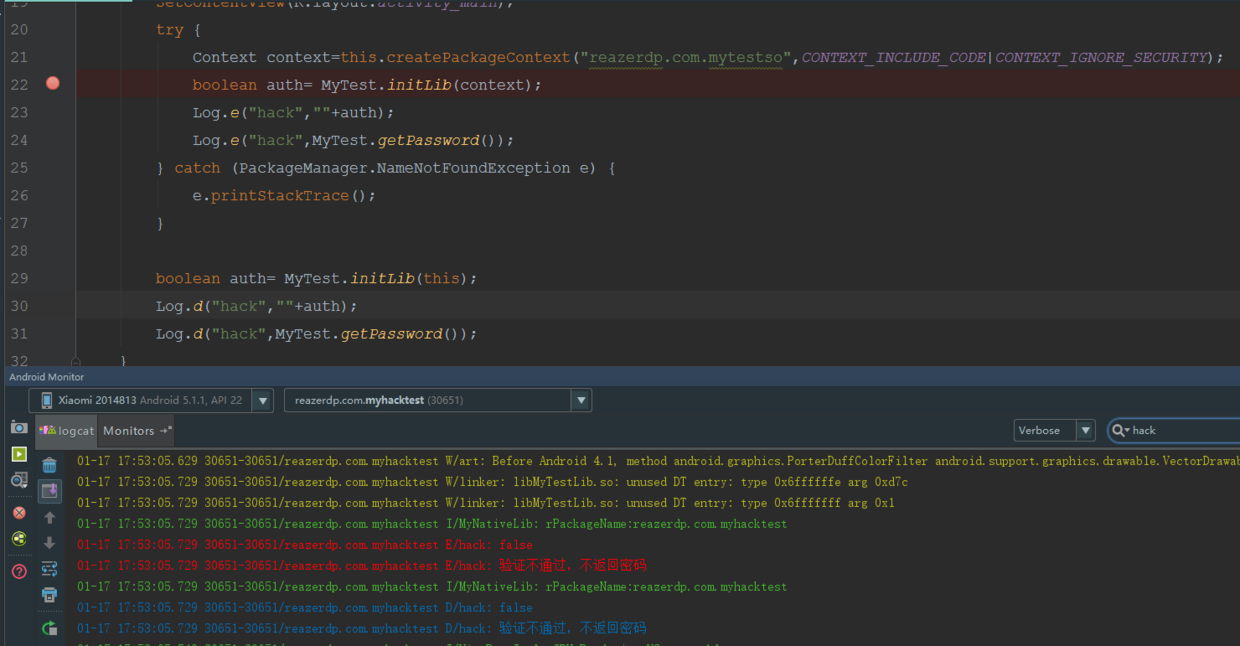Click e.printStackTrace() on line 26
Screen dimensions: 1240x646
point(284,196)
